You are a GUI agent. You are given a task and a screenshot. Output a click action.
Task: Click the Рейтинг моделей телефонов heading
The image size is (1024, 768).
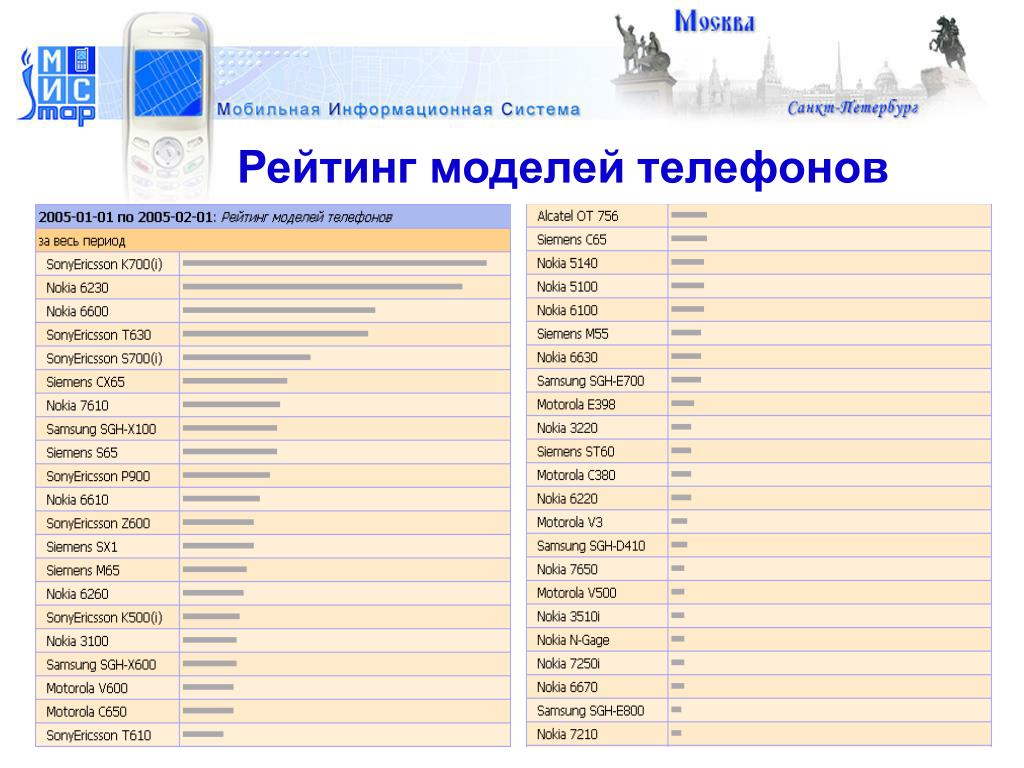point(563,167)
